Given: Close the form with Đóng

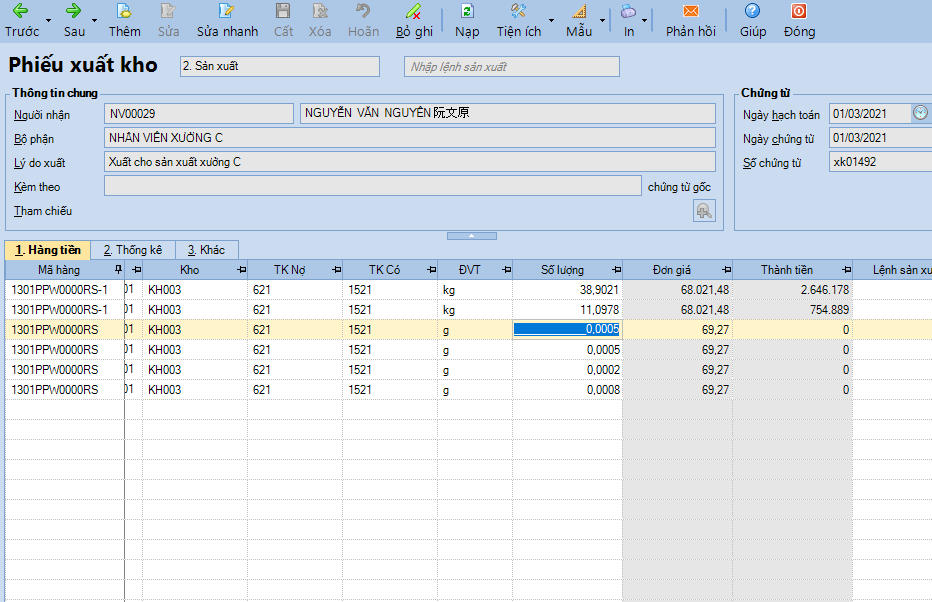Looking at the screenshot, I should coord(799,20).
